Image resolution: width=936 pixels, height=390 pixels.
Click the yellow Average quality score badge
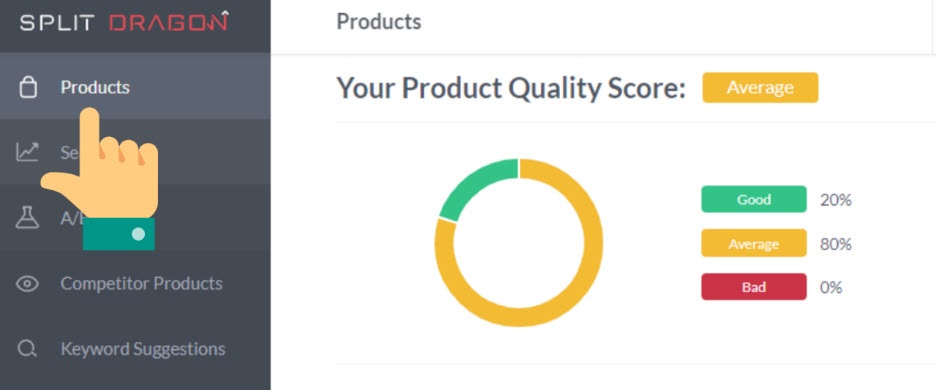[x=760, y=88]
